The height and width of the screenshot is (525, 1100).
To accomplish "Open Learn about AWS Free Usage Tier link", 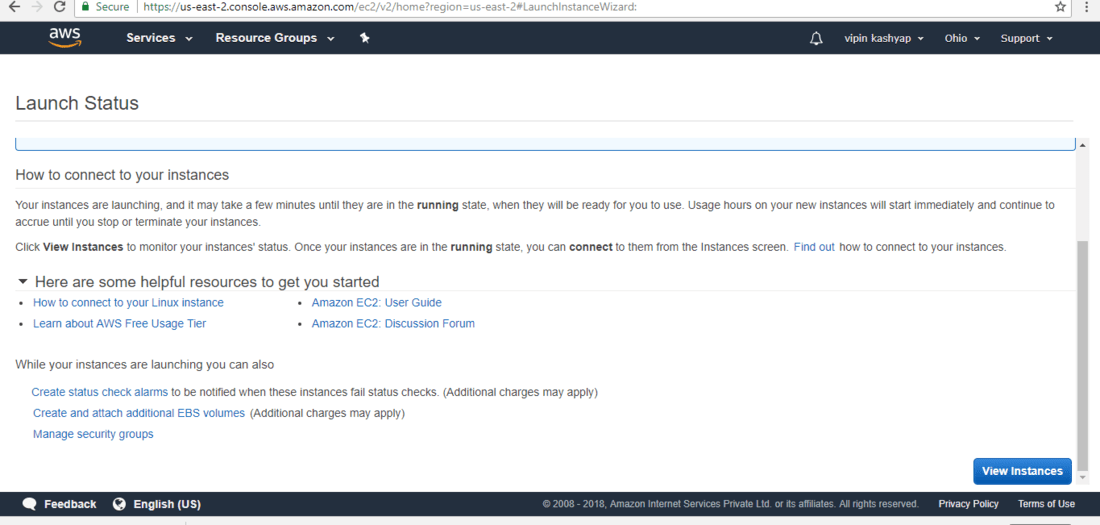I will pyautogui.click(x=119, y=324).
